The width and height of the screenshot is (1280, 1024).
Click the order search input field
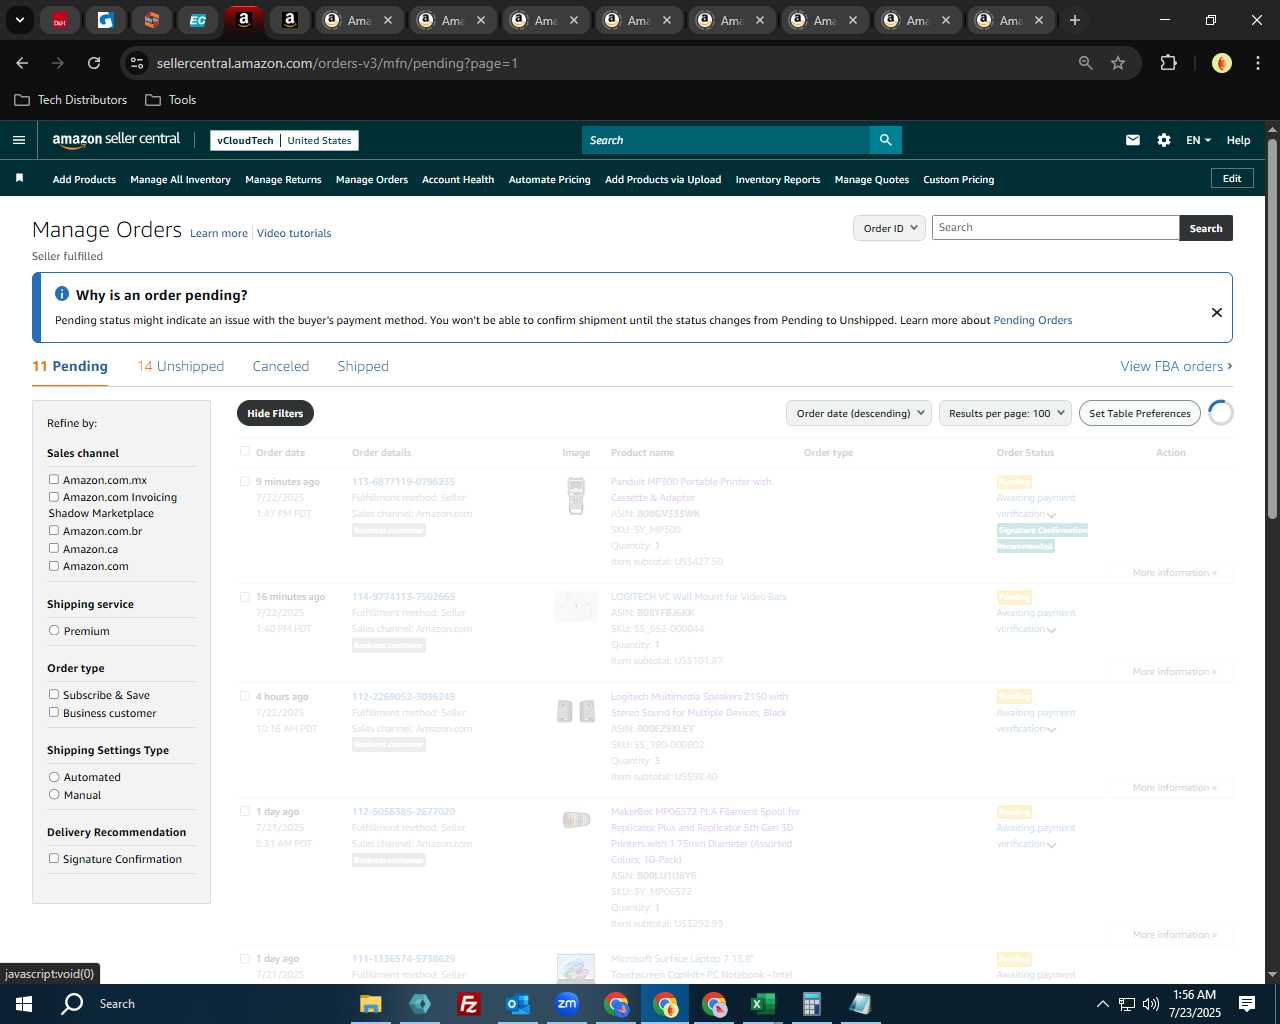1055,228
